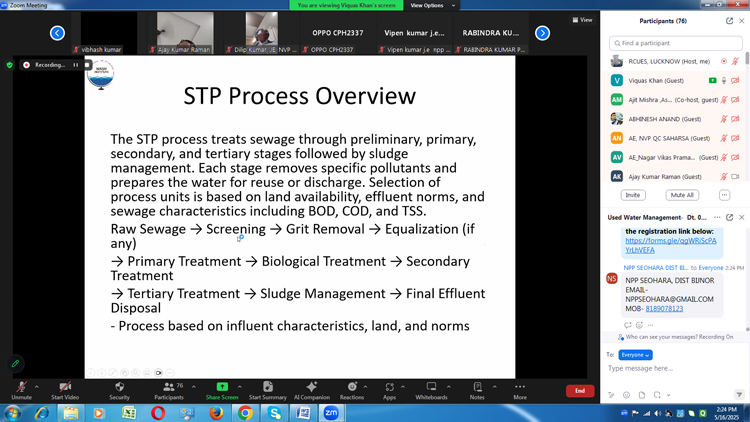Expand the arrow next to Participants
The width and height of the screenshot is (750, 422).
194,387
